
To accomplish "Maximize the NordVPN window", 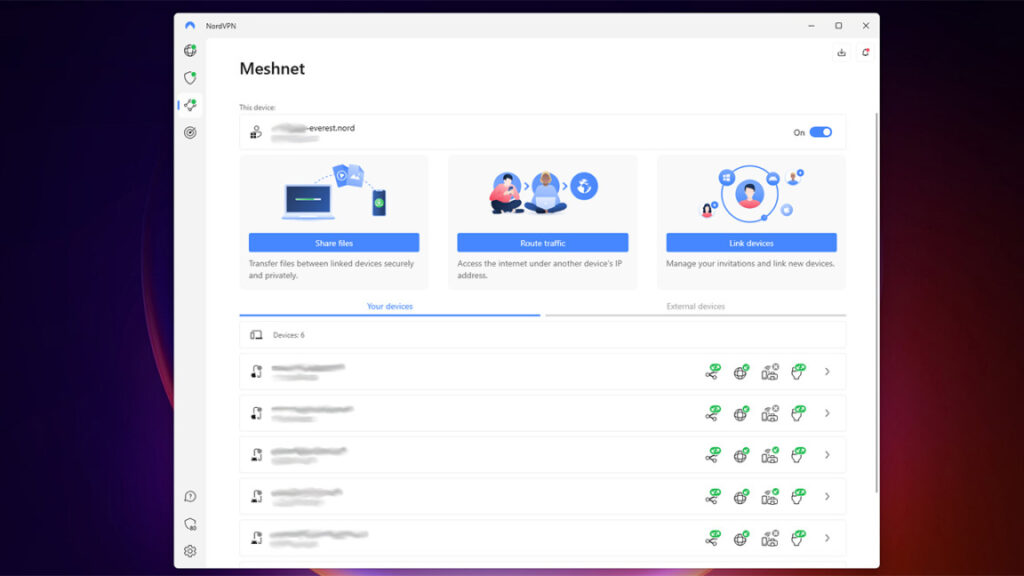I will click(x=839, y=26).
